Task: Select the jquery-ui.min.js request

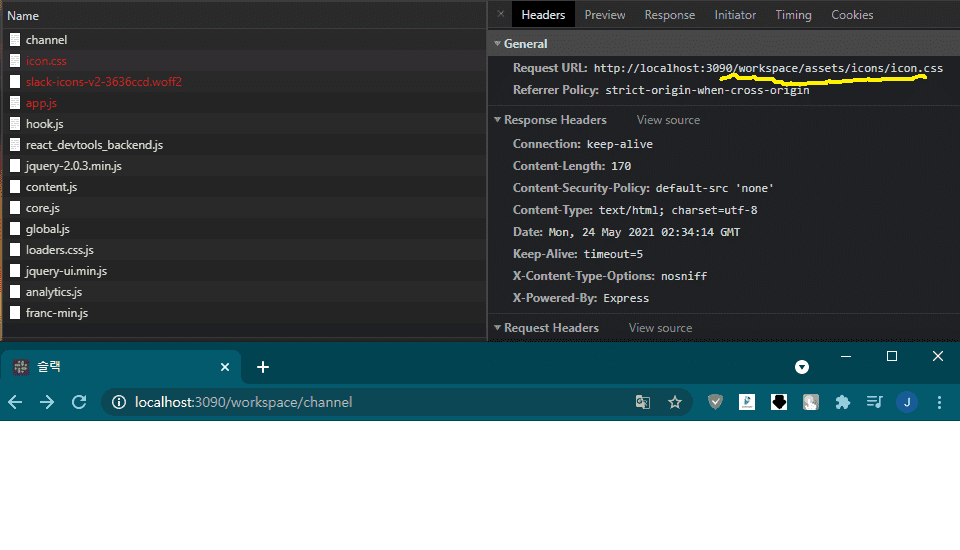Action: pos(244,271)
